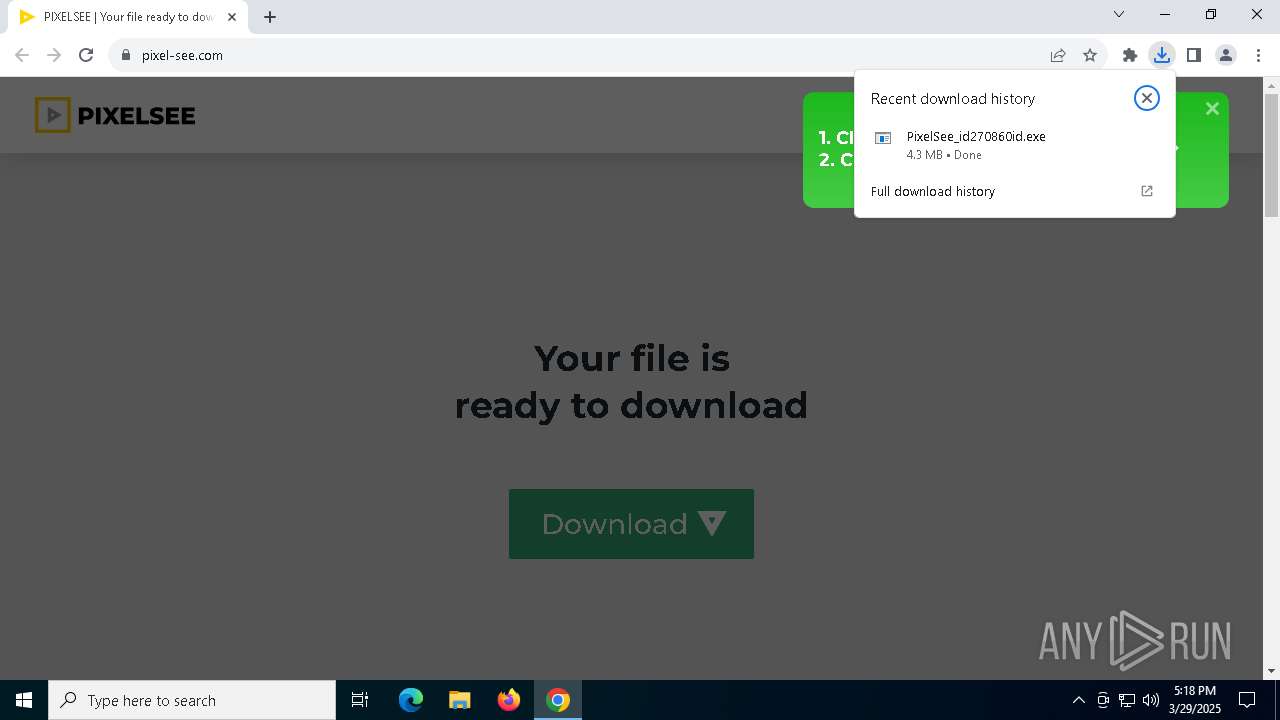
Task: Close the Recent download history popup
Action: tap(1147, 98)
